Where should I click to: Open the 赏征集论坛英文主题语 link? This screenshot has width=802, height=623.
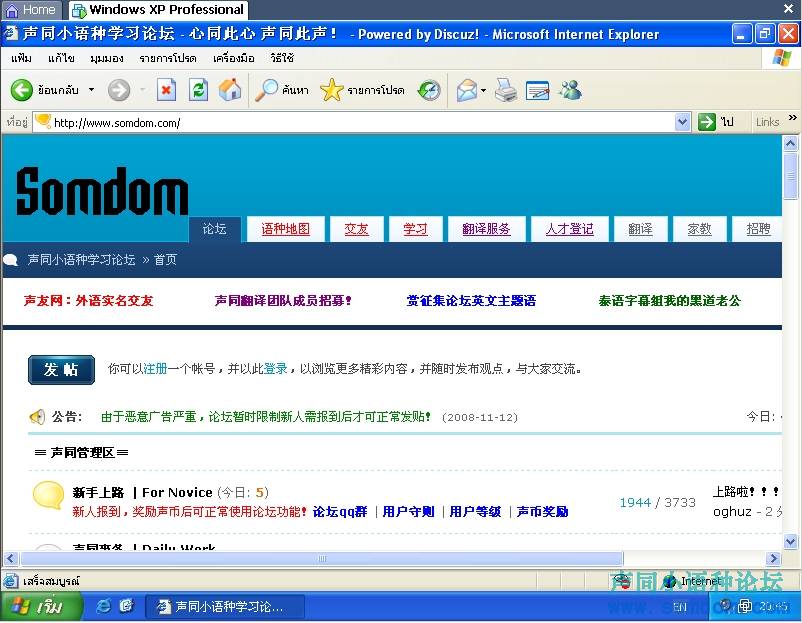pyautogui.click(x=471, y=301)
